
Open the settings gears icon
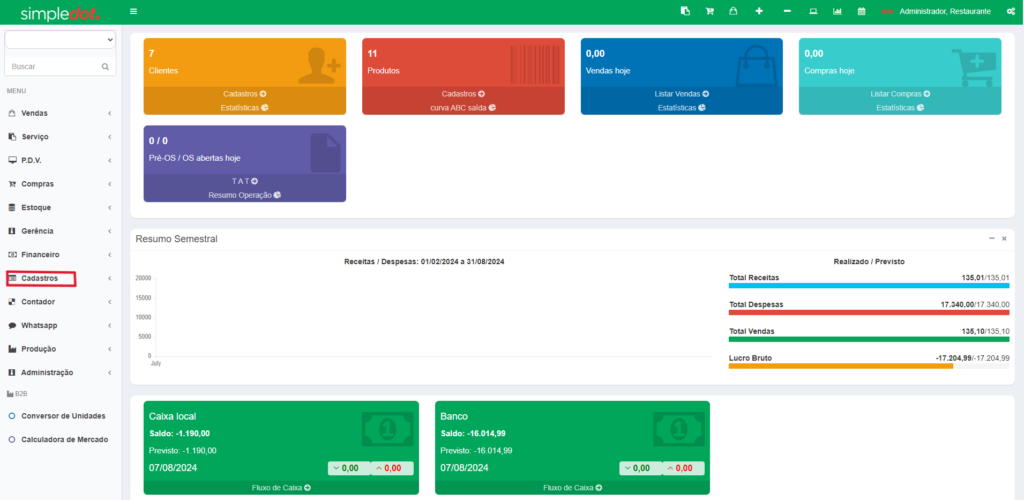(1009, 11)
